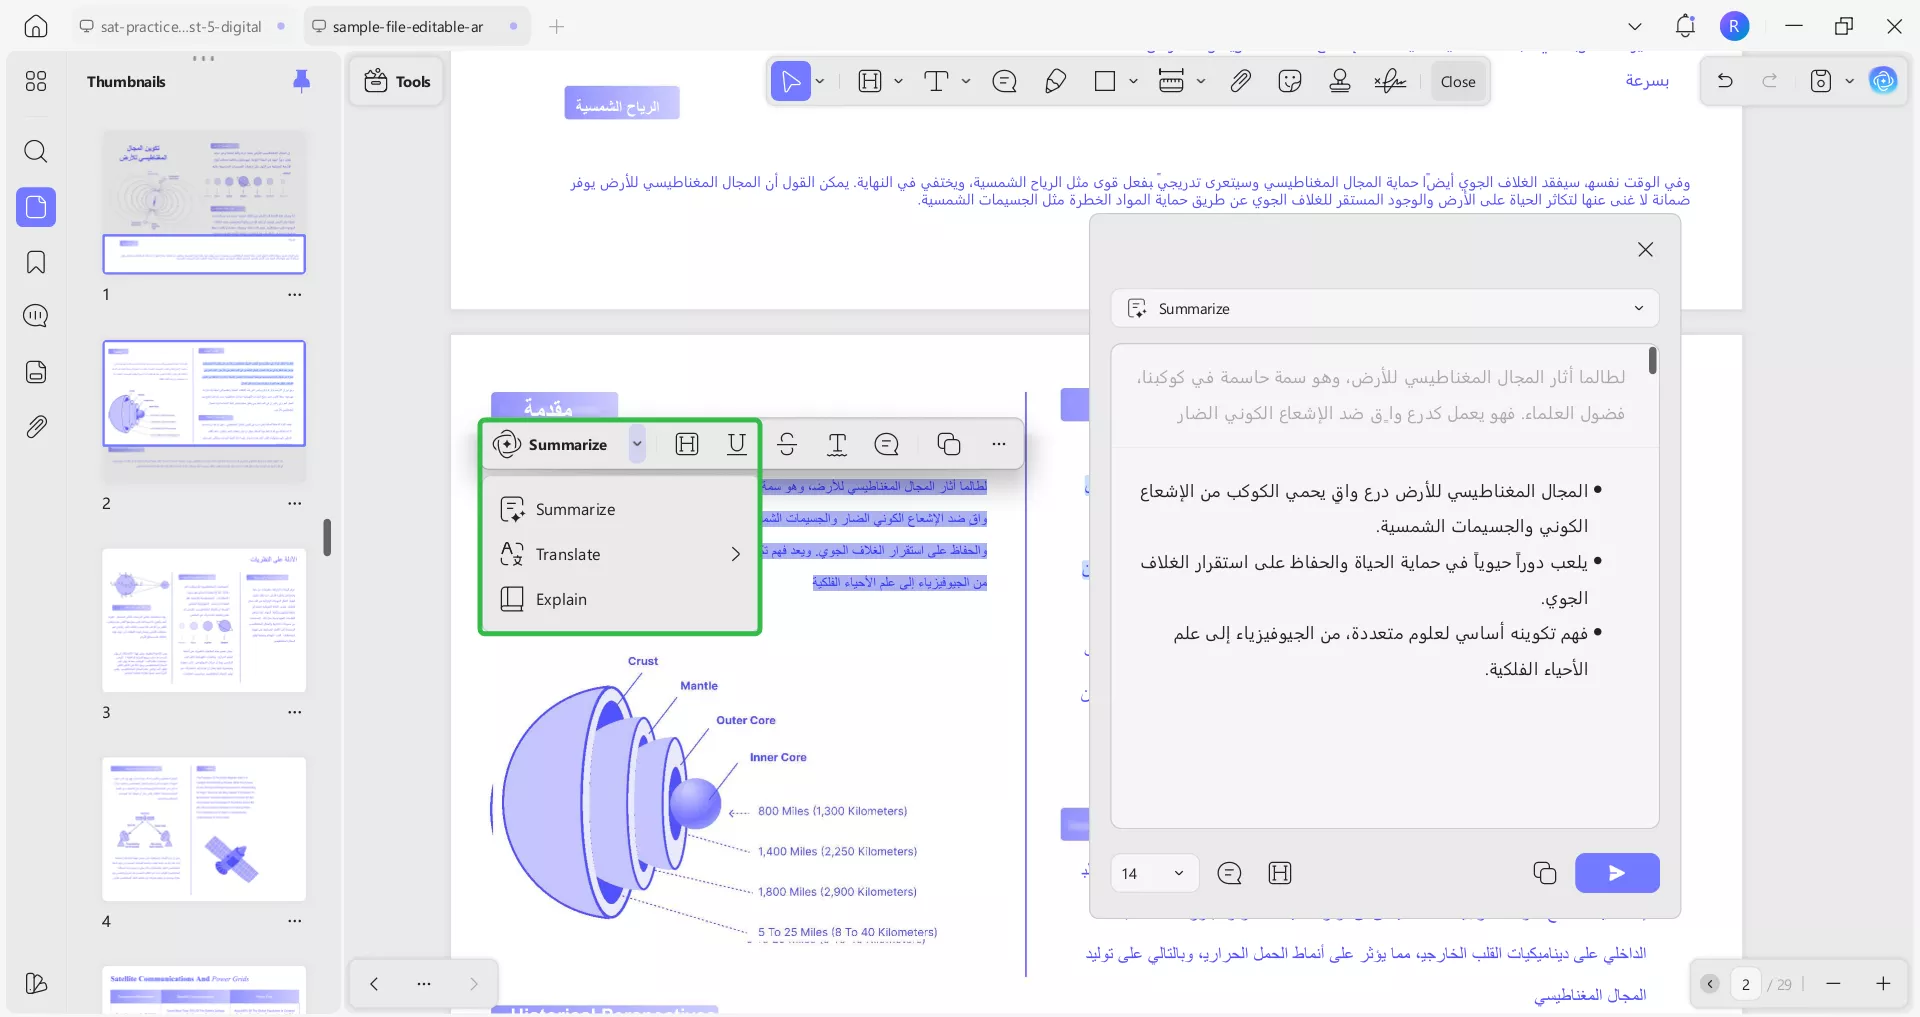
Task: Choose Explain from the context menu
Action: [560, 599]
